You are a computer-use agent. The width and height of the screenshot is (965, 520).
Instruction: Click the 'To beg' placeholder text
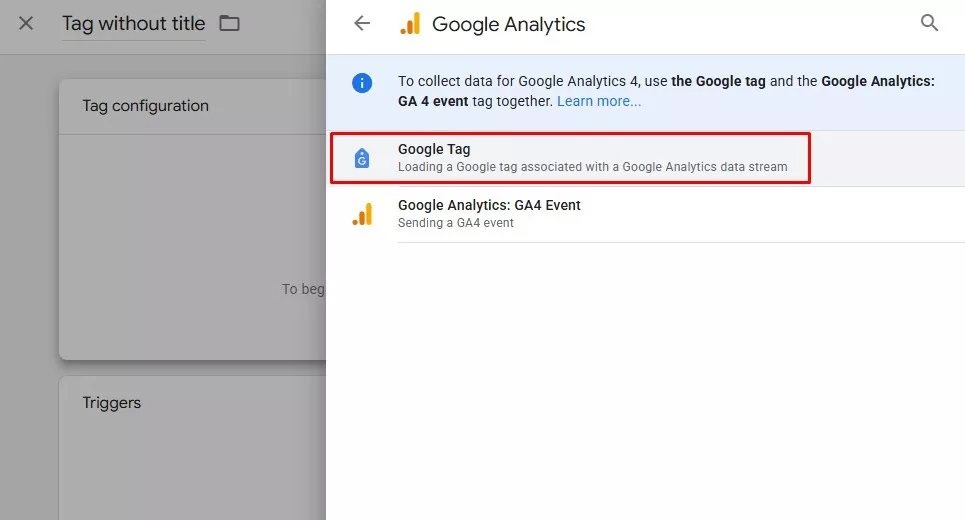pyautogui.click(x=303, y=289)
